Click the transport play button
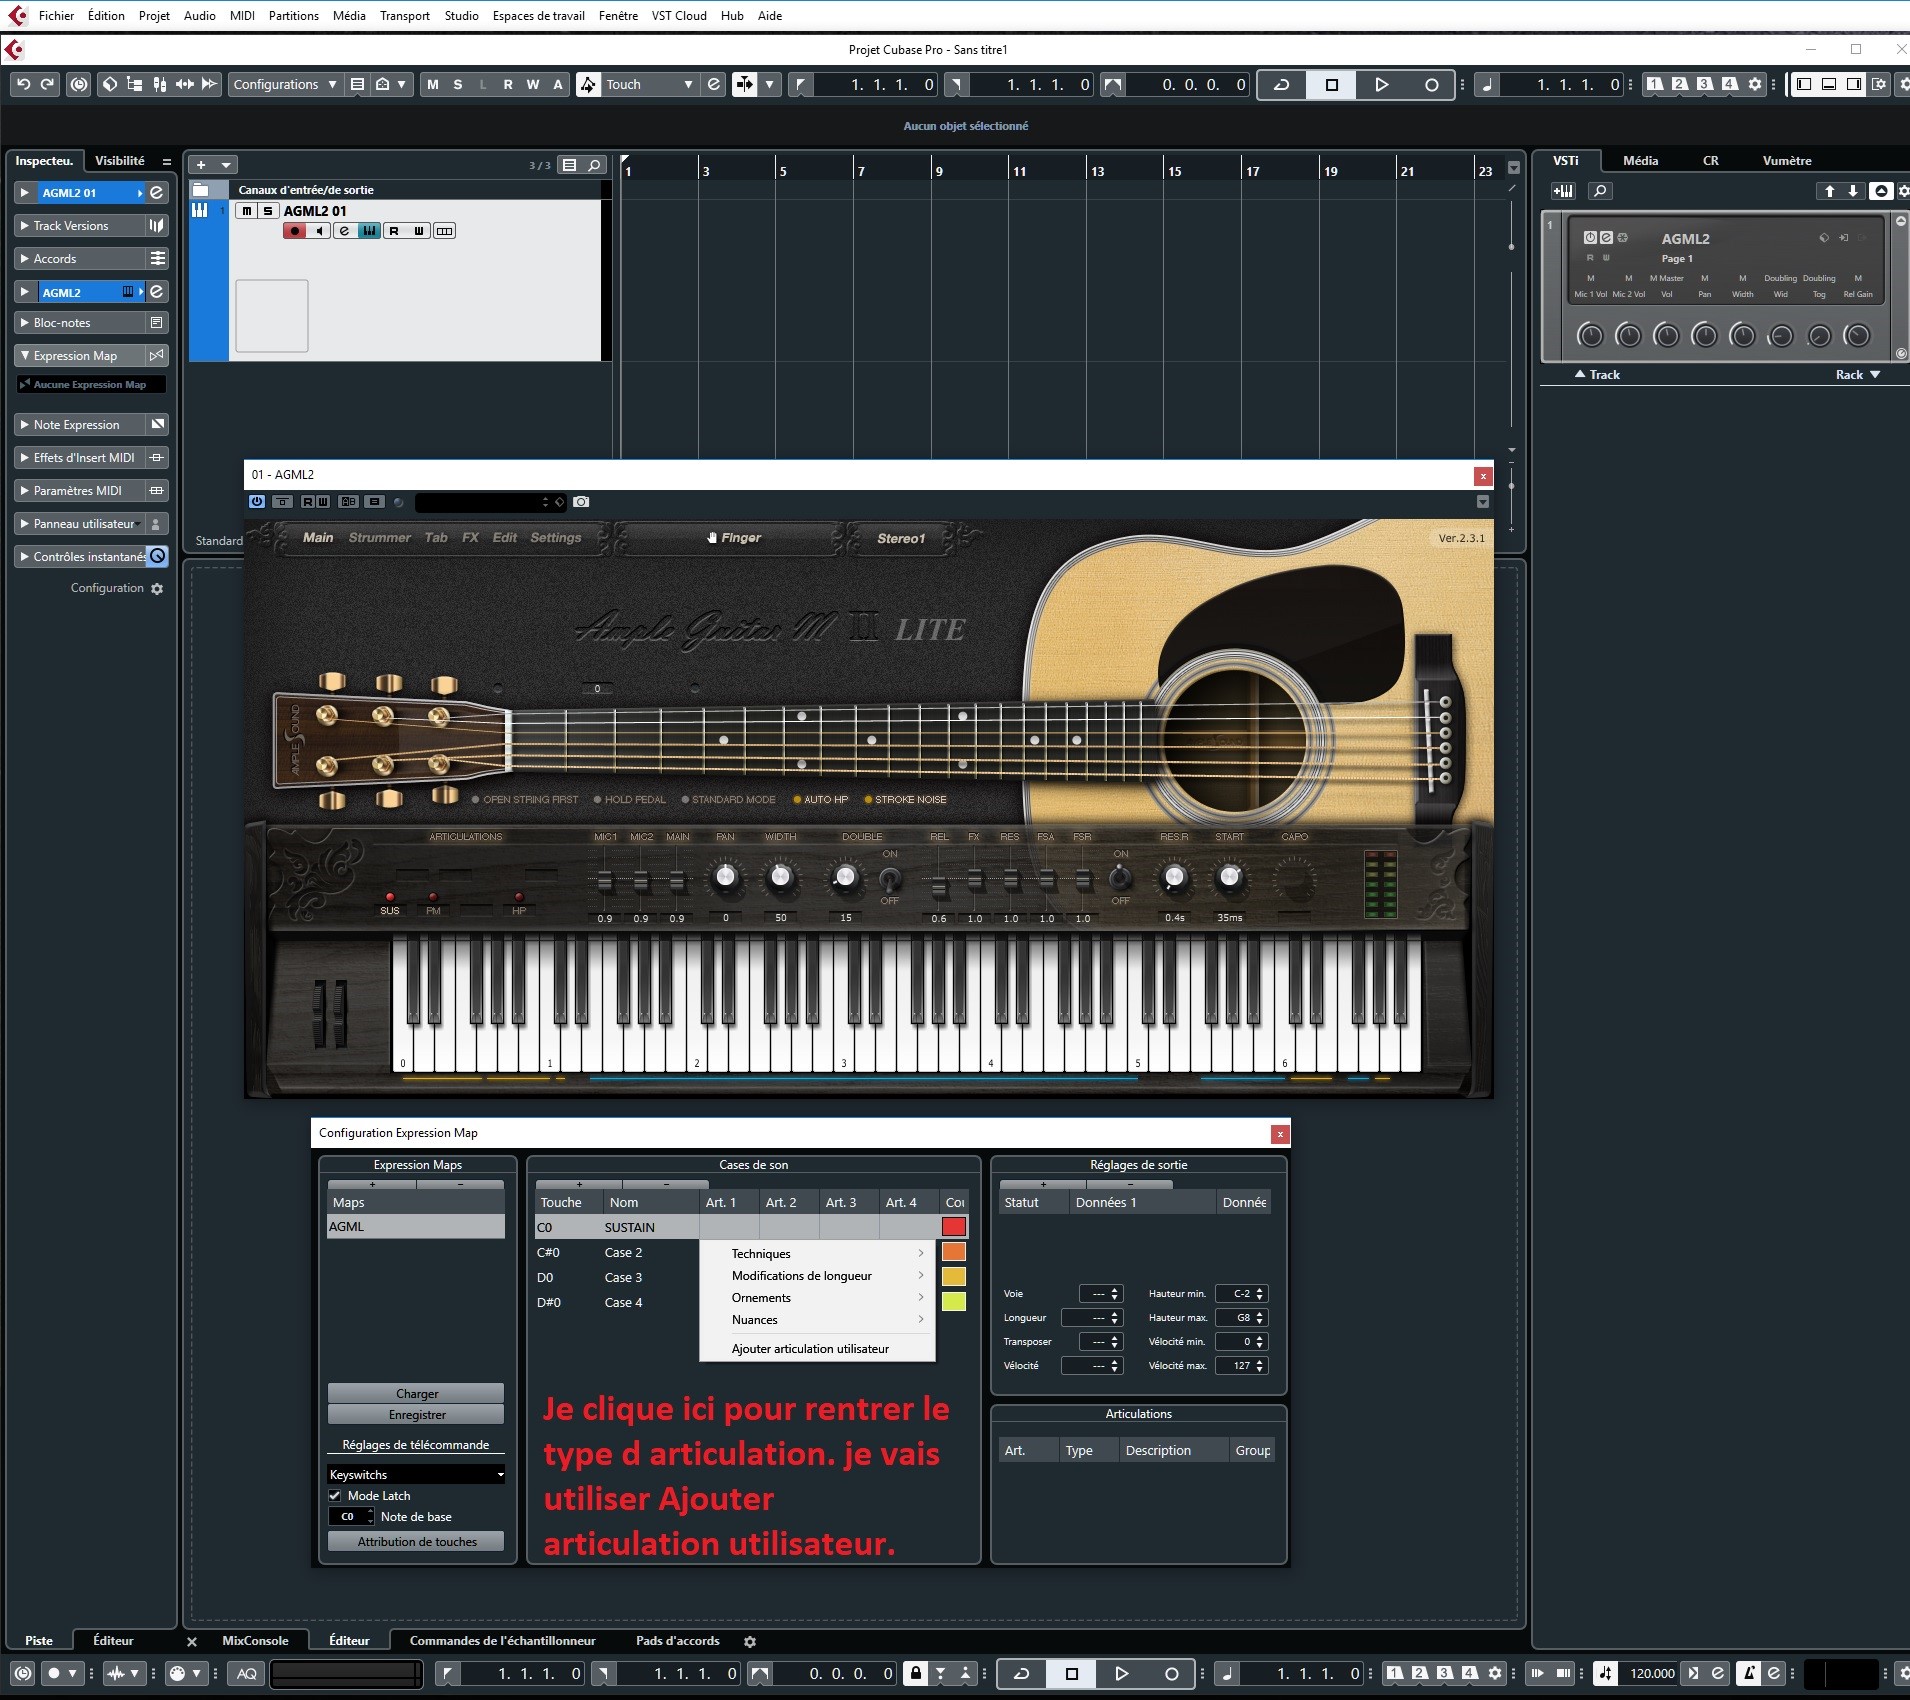 coord(1382,85)
